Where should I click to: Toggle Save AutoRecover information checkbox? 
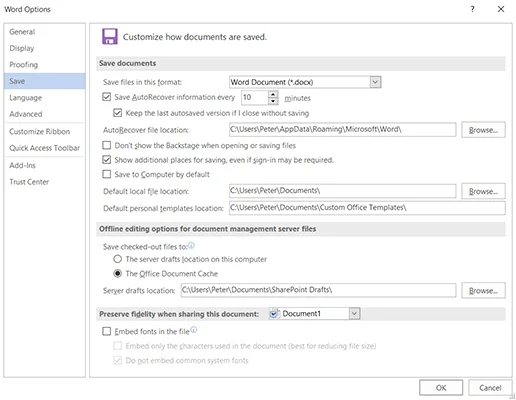pos(107,97)
